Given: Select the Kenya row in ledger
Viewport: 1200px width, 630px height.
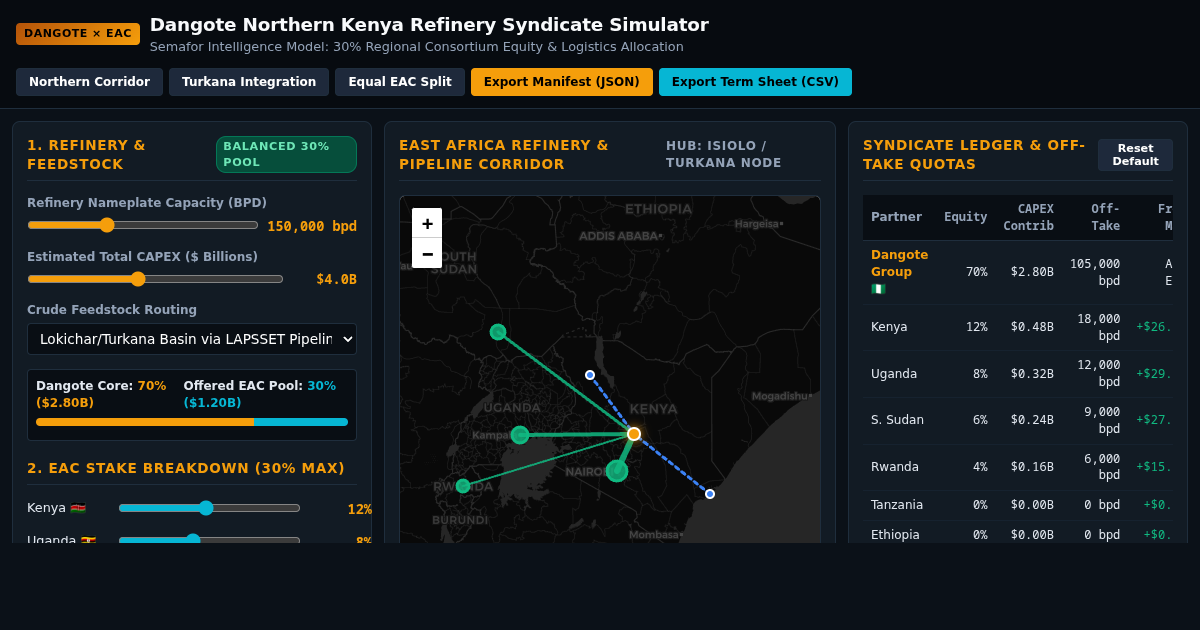Looking at the screenshot, I should pyautogui.click(x=1018, y=327).
